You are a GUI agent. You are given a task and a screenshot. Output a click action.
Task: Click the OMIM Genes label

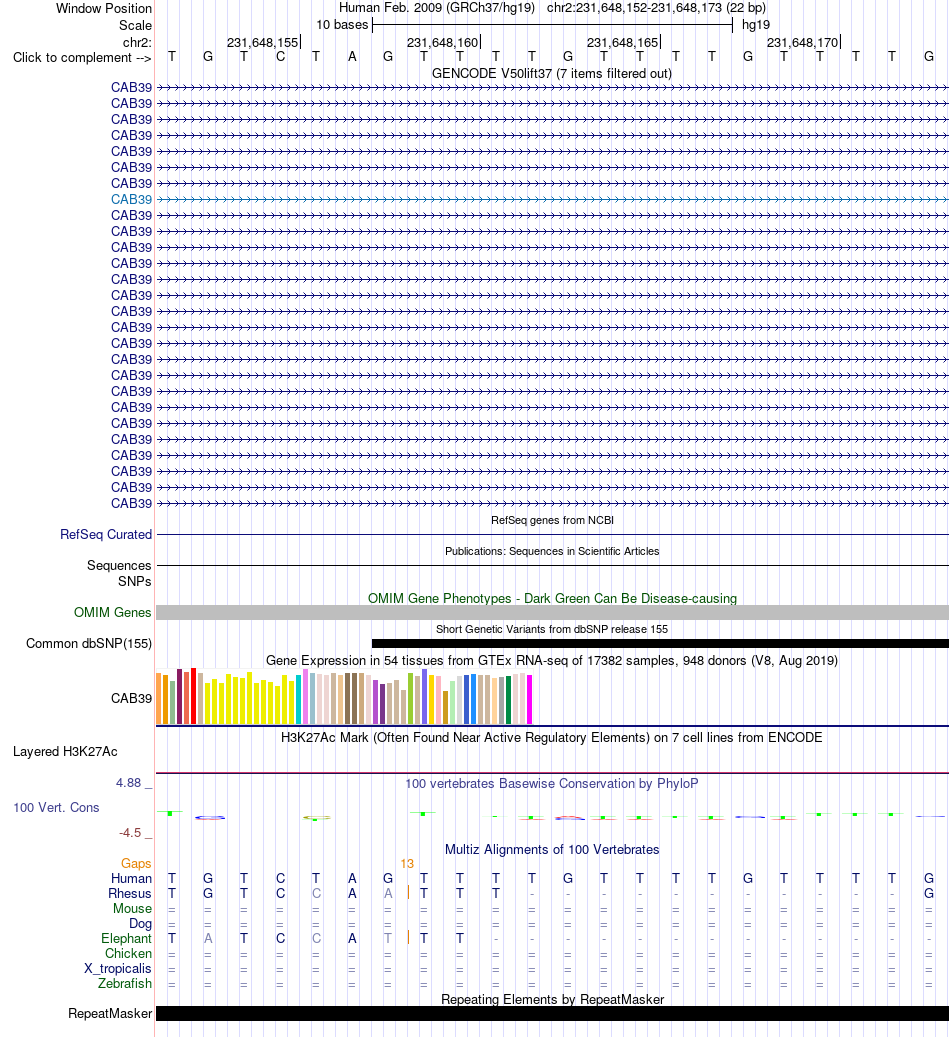coord(112,612)
